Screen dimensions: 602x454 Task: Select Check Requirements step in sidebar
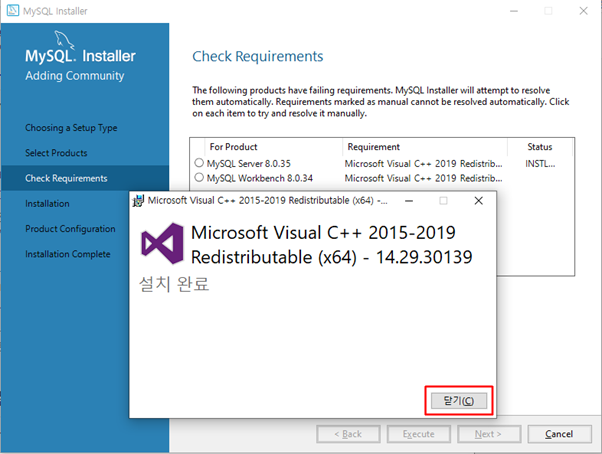coord(85,178)
